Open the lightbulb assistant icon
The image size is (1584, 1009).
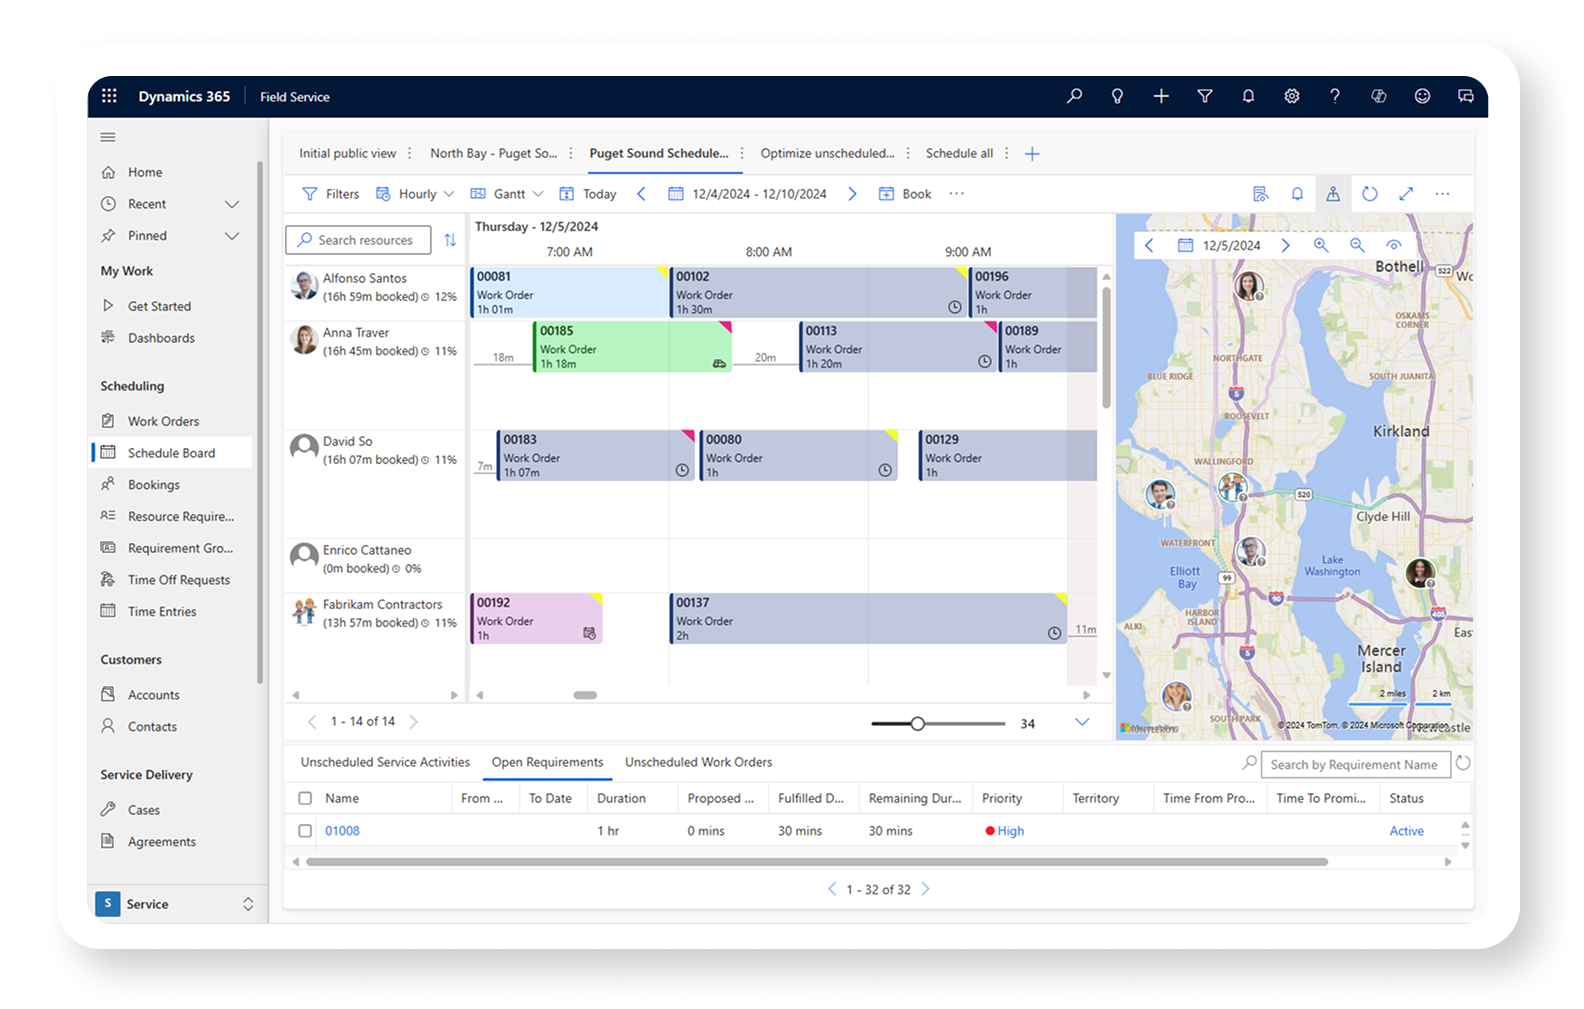point(1117,96)
